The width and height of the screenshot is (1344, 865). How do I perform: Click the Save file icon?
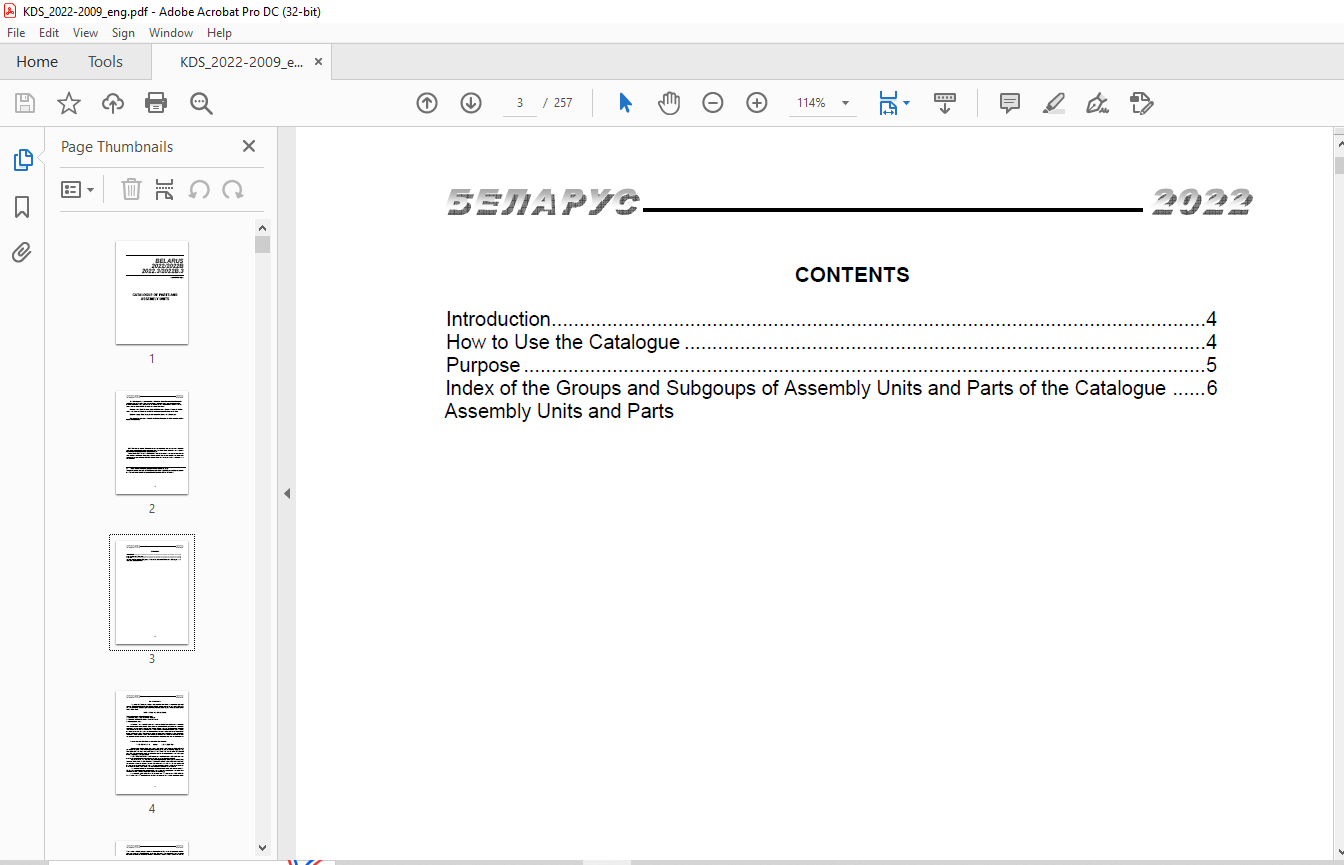[25, 103]
